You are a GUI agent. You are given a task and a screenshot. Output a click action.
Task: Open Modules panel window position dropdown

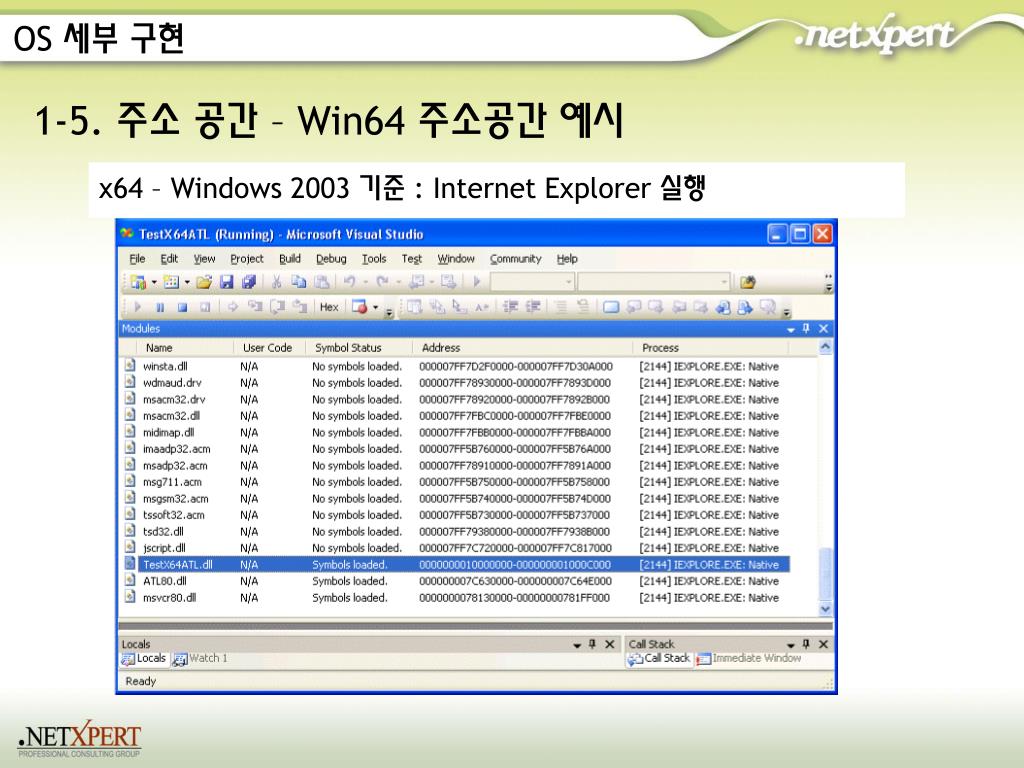tap(791, 329)
